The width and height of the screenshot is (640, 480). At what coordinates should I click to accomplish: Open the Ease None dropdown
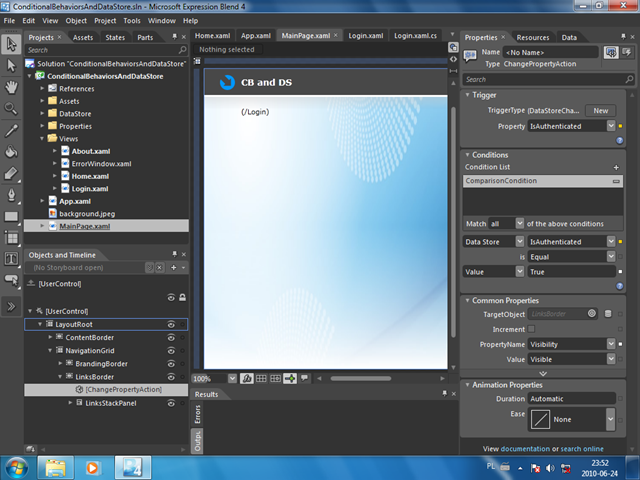(x=610, y=419)
